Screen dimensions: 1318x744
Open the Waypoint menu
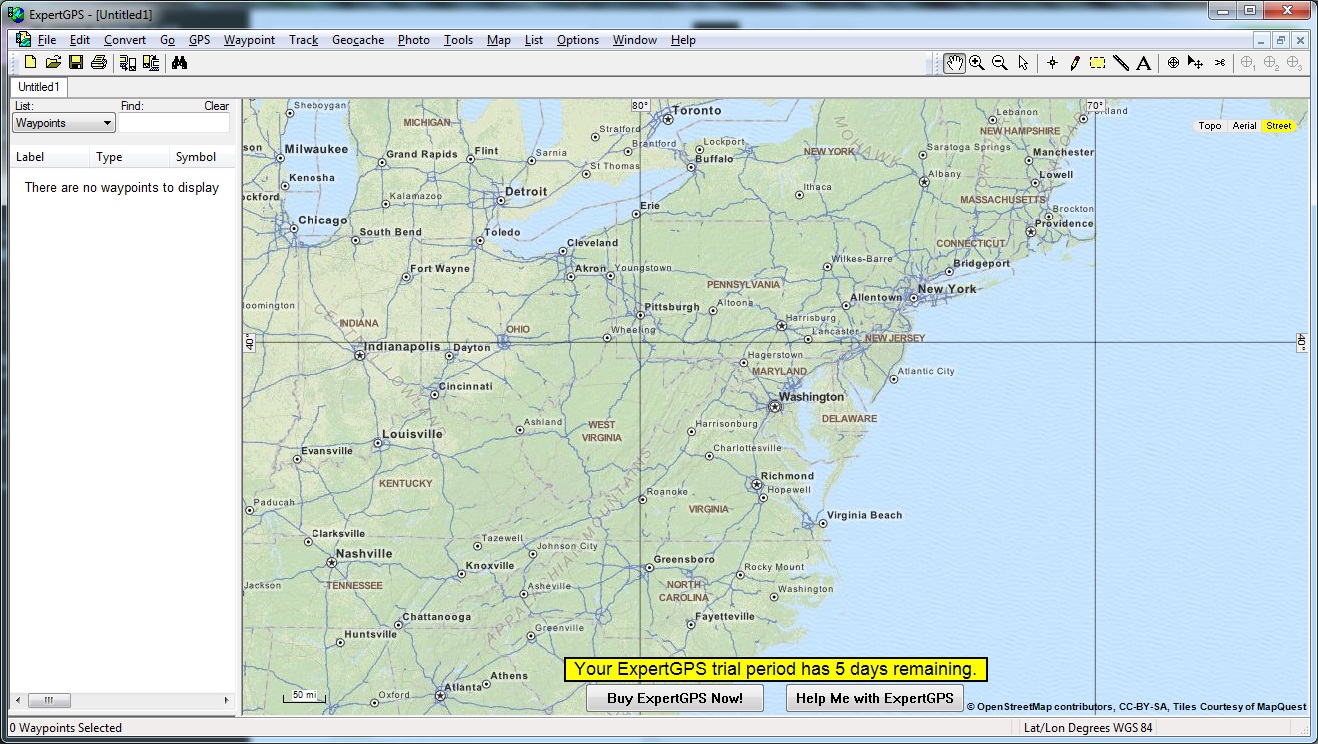[249, 40]
